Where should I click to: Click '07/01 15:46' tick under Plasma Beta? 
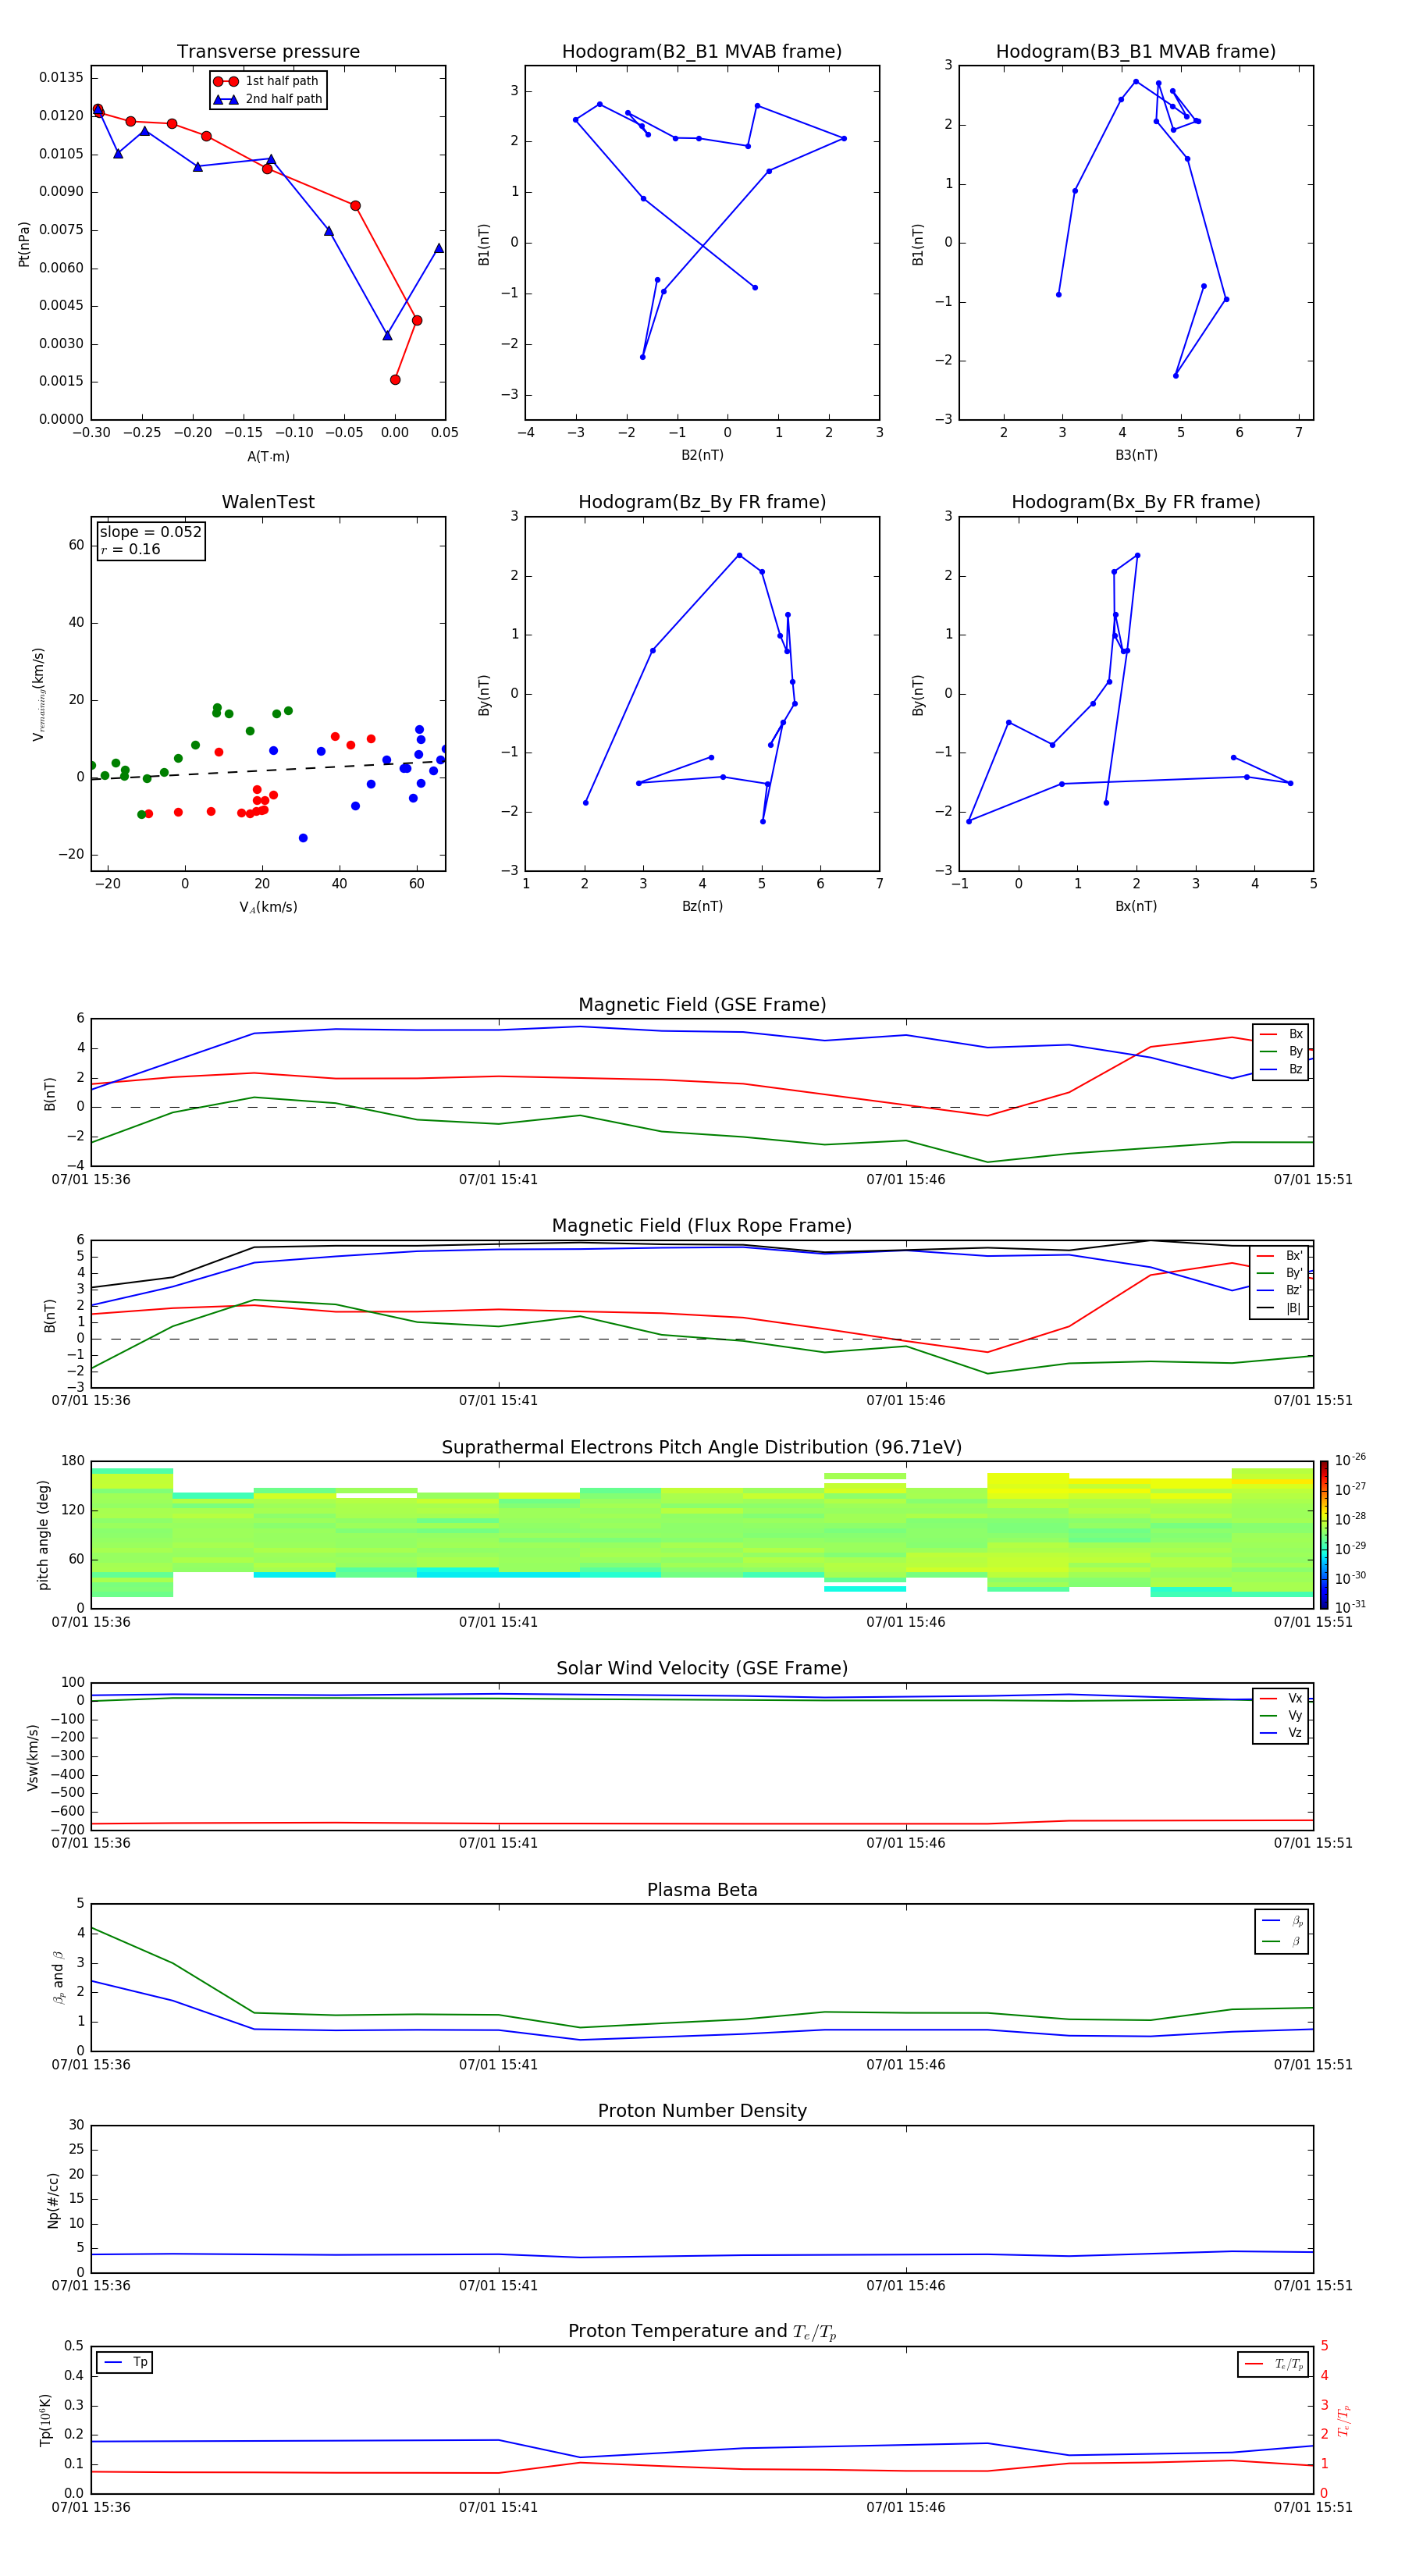pyautogui.click(x=906, y=2064)
